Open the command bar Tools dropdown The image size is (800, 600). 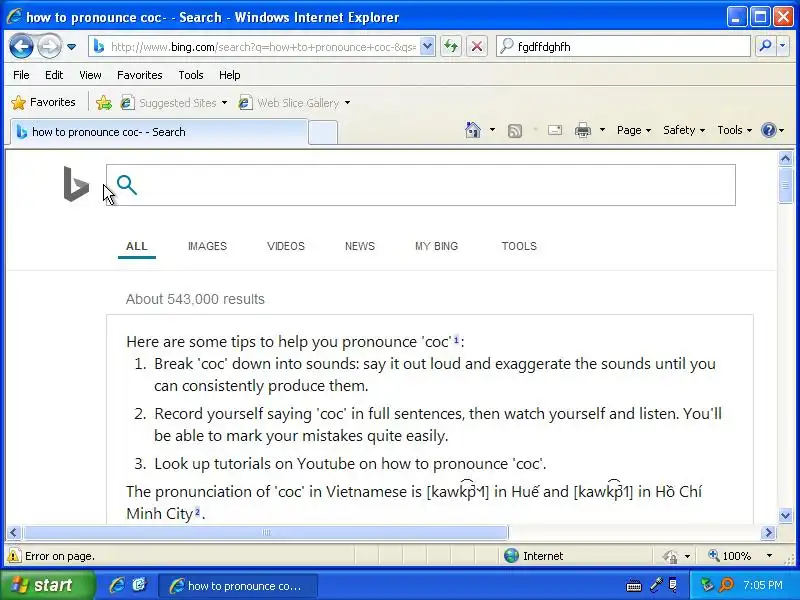click(x=734, y=130)
